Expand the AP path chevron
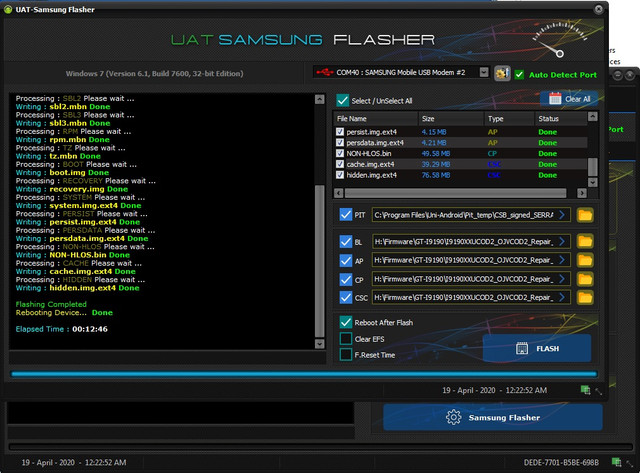This screenshot has width=640, height=473. coord(562,260)
